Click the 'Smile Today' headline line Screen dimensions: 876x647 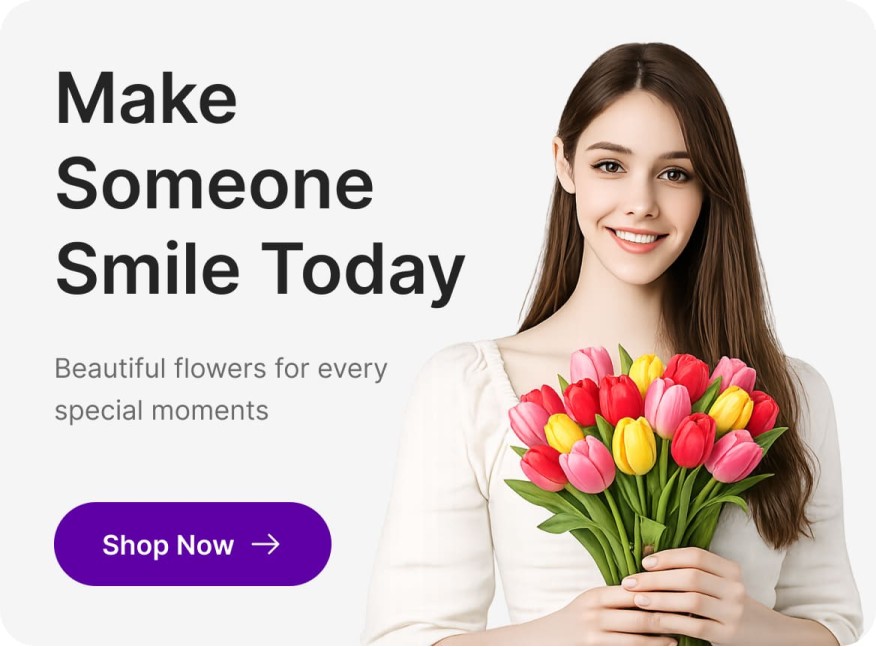click(x=260, y=269)
